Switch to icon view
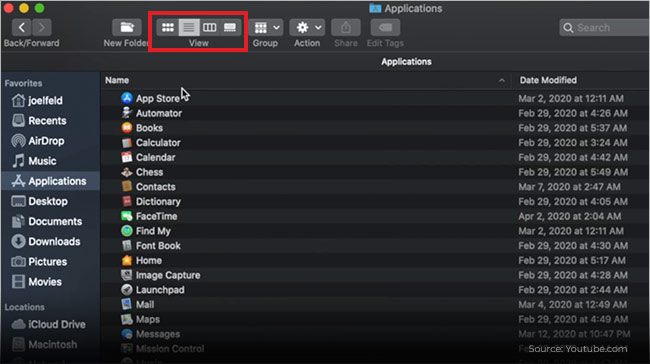This screenshot has height=364, width=650. click(168, 28)
